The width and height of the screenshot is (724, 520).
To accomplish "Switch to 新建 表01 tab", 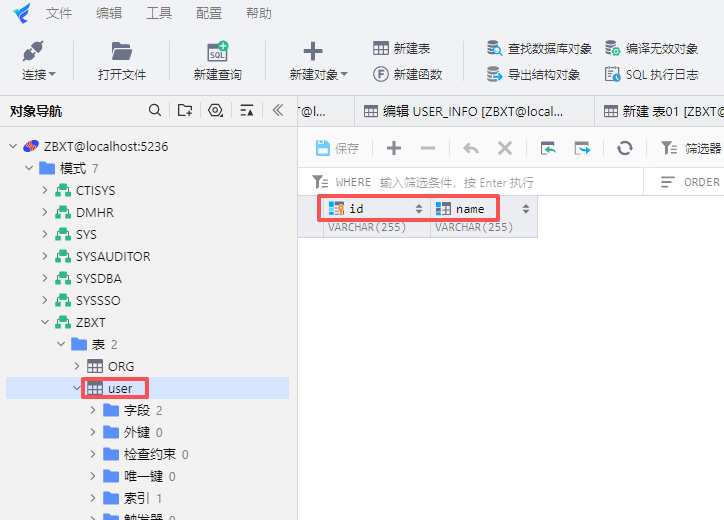I will 659,111.
